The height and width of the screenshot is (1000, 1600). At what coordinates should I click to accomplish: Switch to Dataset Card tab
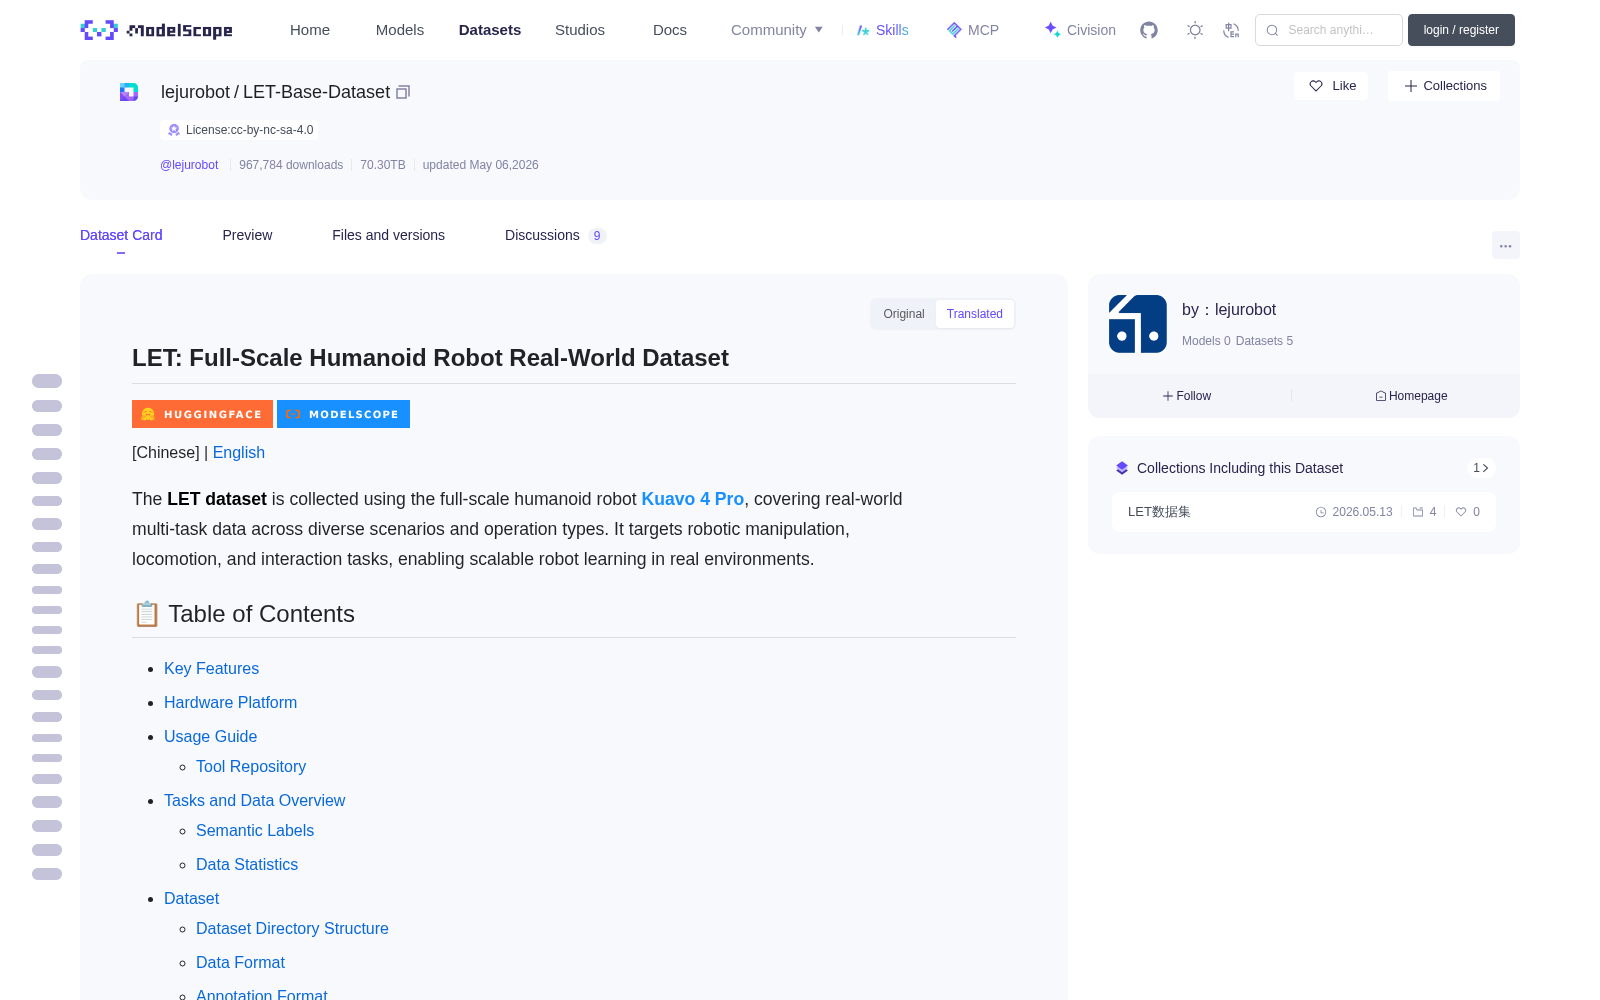121,235
